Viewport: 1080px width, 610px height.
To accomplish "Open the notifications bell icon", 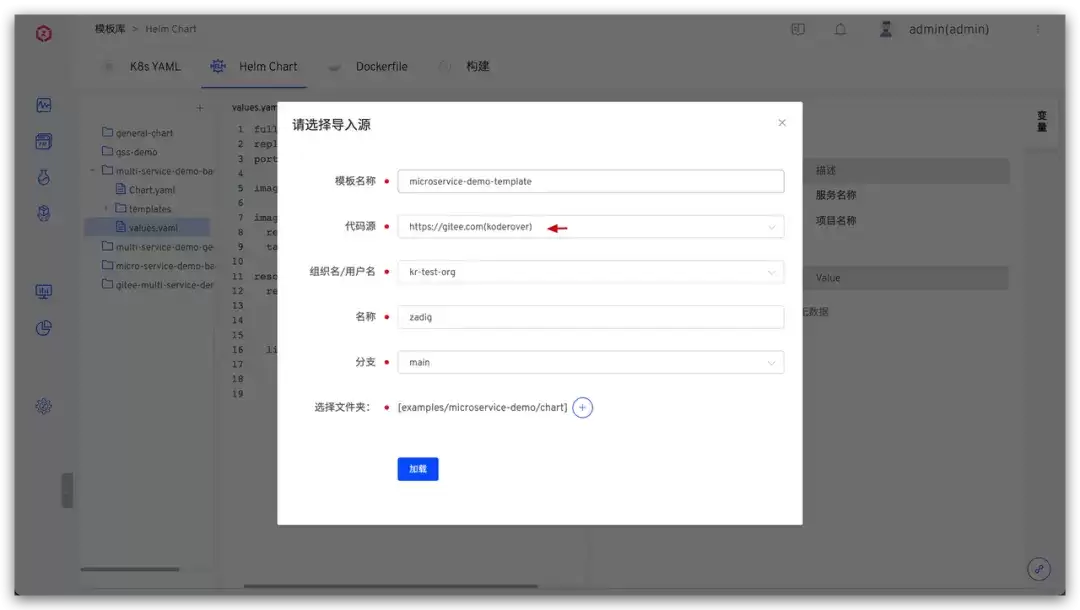I will 840,29.
